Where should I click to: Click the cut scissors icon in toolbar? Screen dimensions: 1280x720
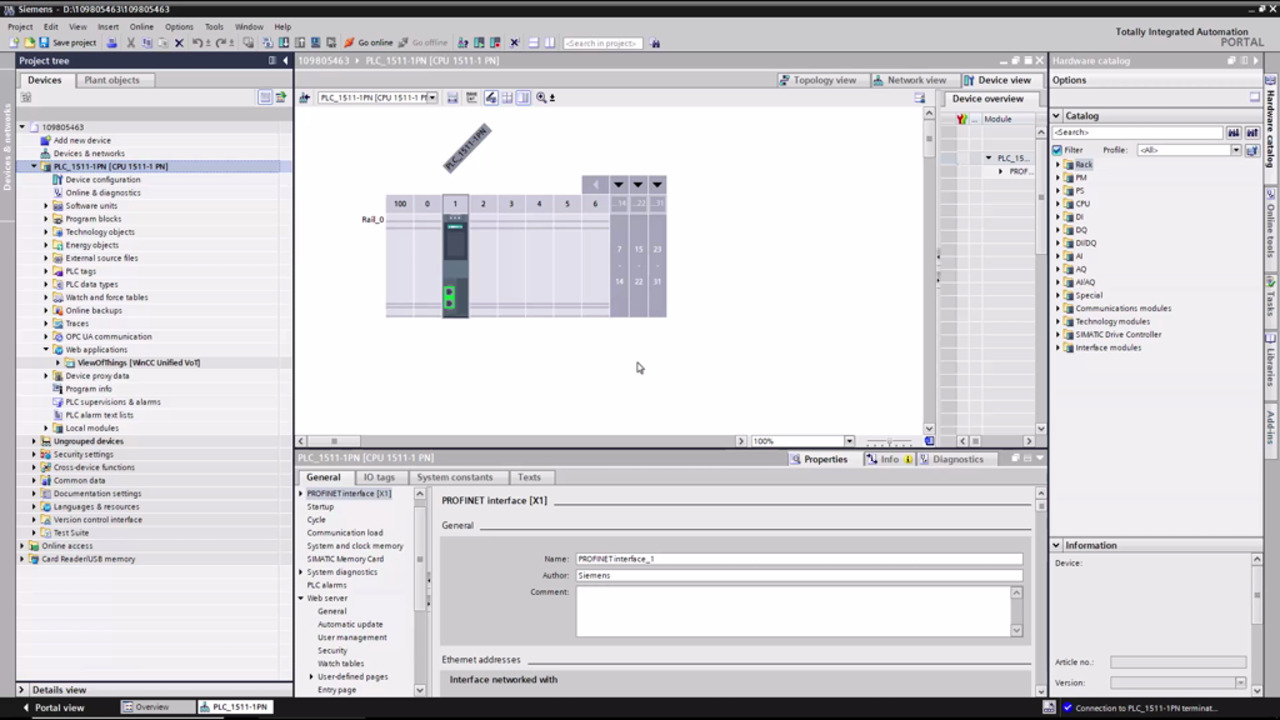[130, 43]
